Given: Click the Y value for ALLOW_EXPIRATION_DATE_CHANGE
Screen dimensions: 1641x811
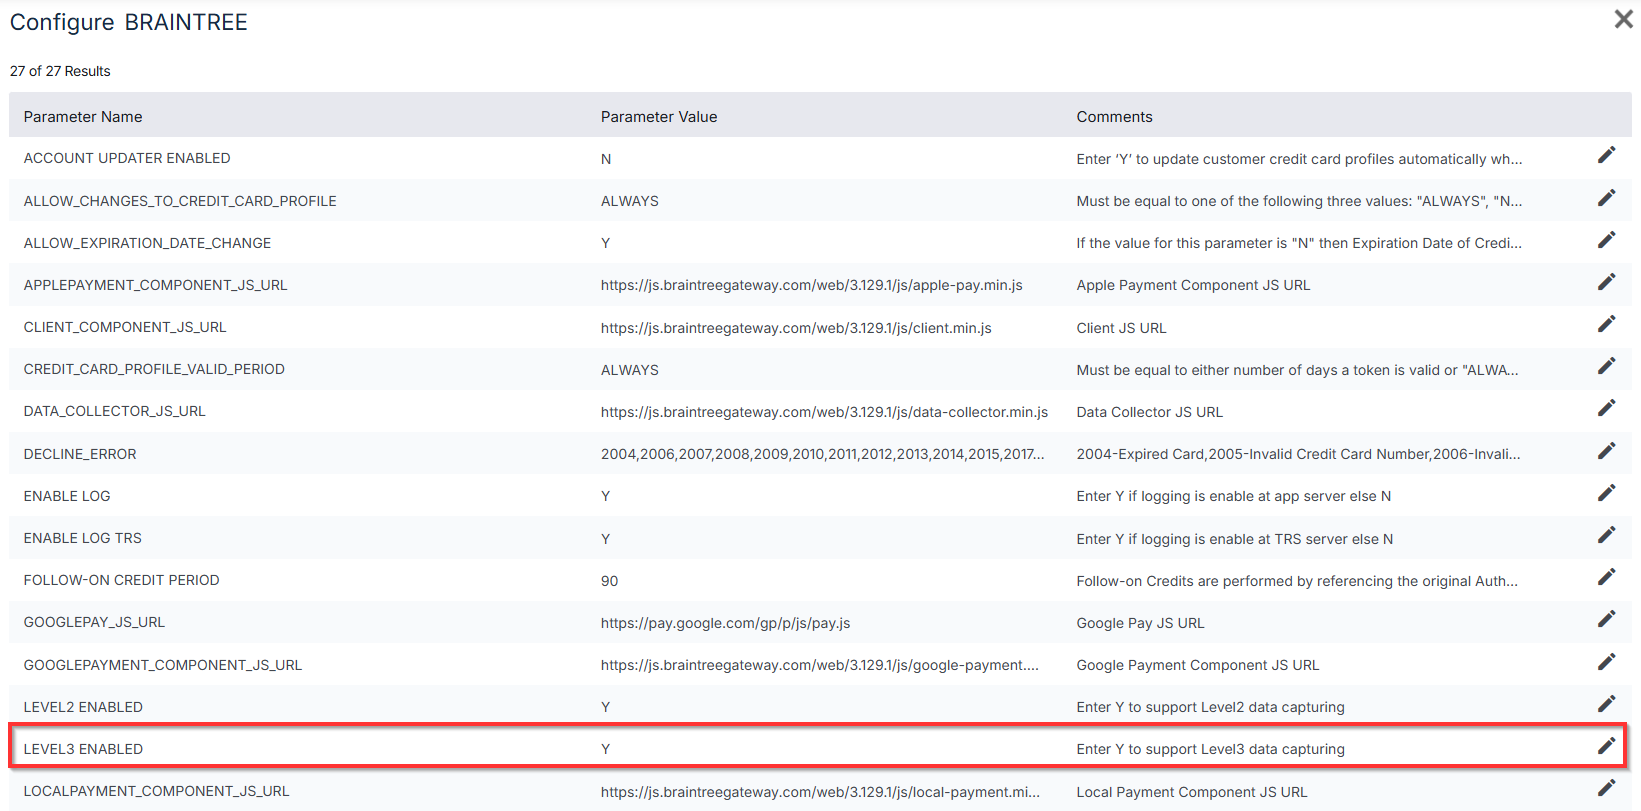Looking at the screenshot, I should click(606, 243).
